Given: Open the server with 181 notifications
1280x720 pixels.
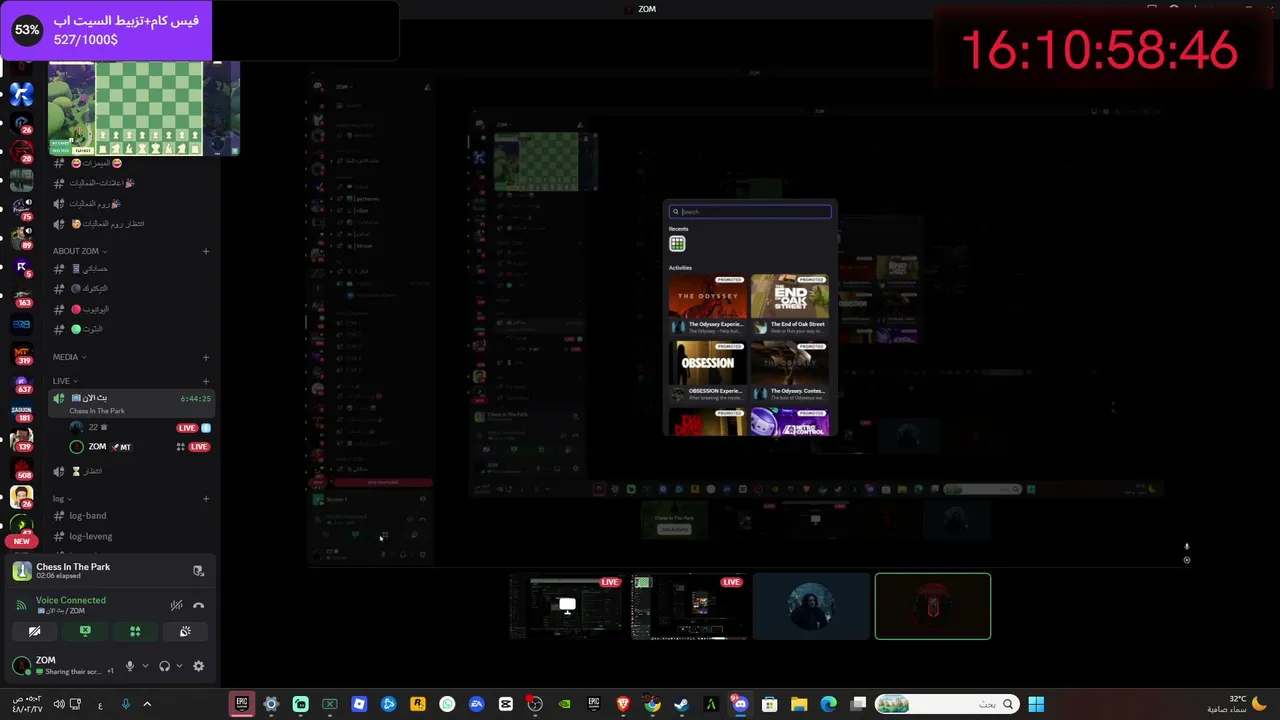Looking at the screenshot, I should (22, 411).
